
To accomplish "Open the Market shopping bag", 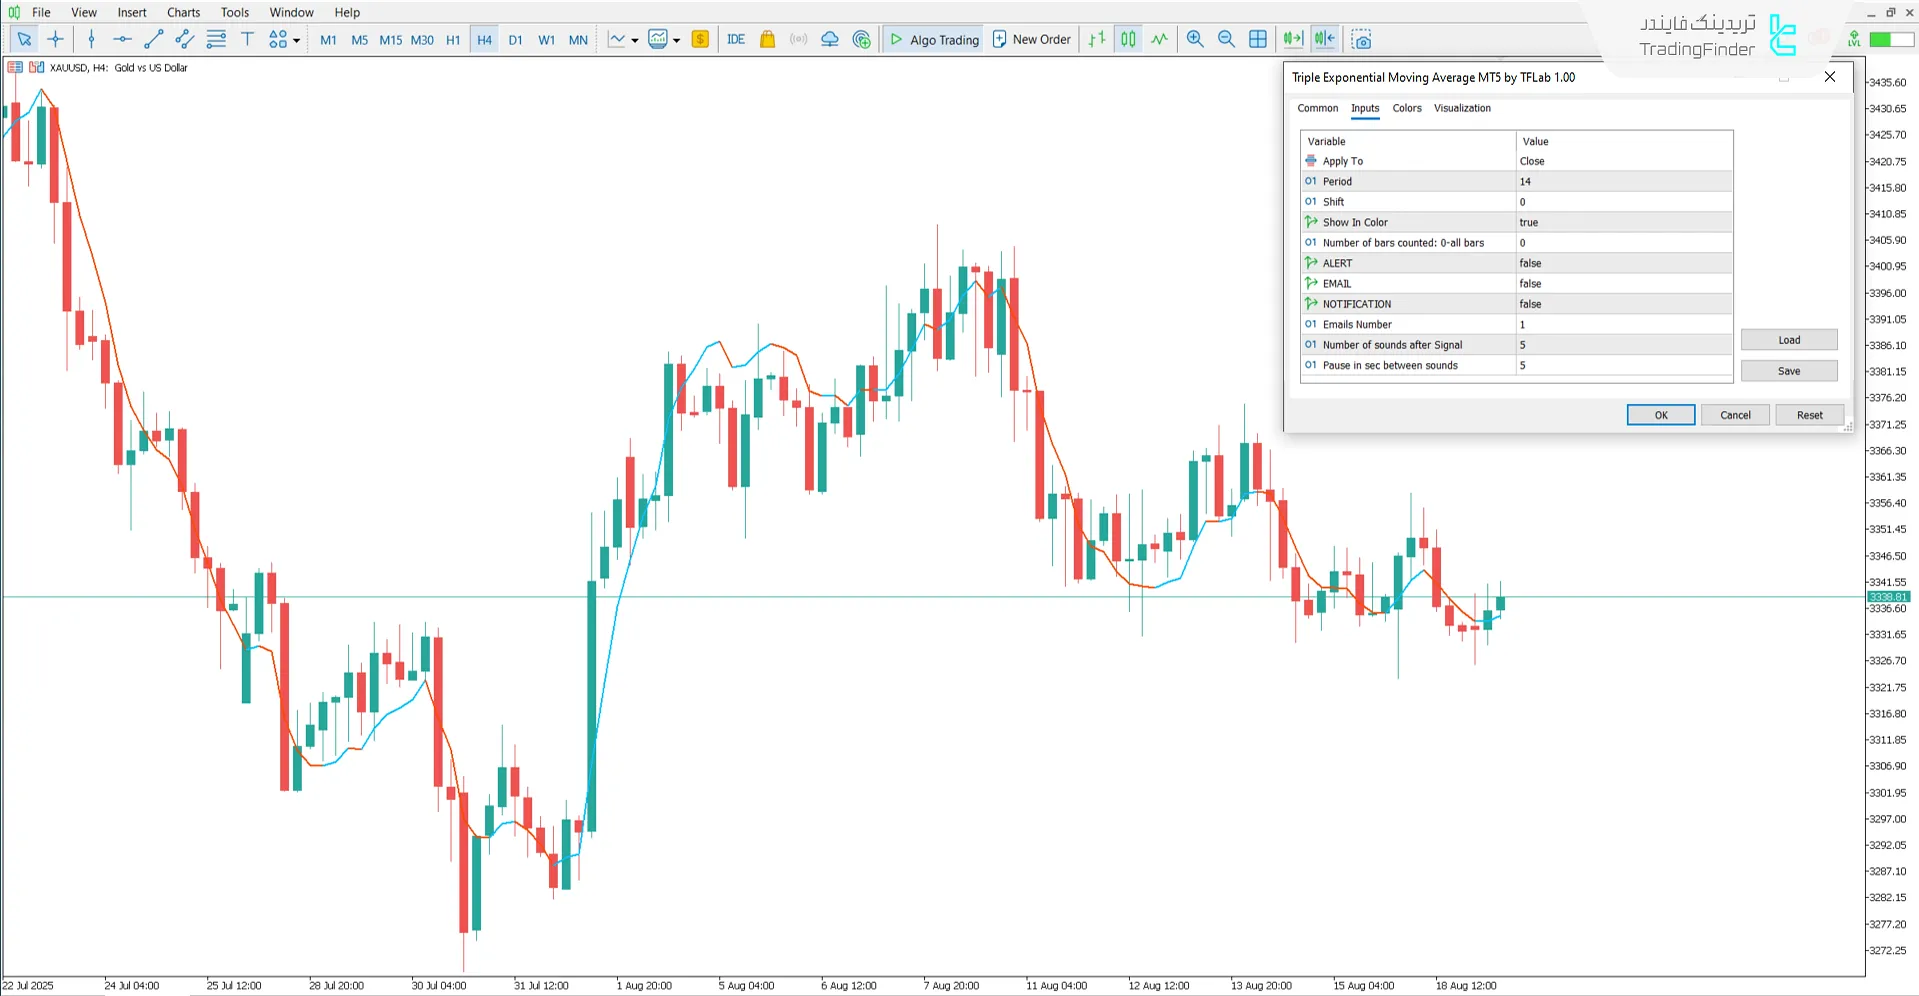I will 767,39.
